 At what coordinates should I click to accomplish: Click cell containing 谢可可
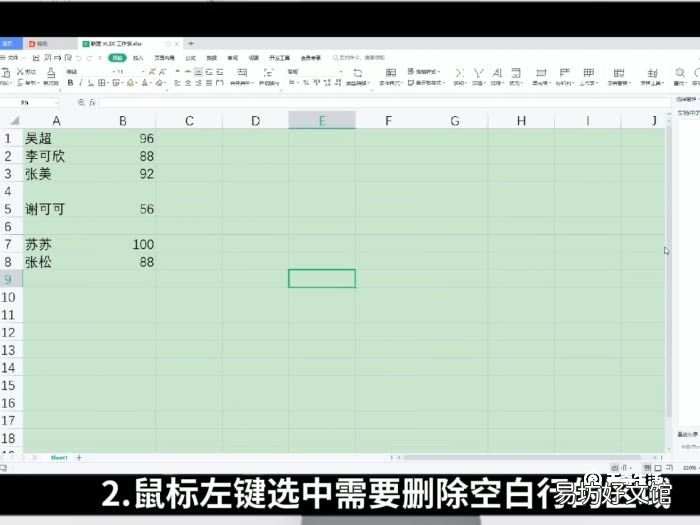[x=56, y=209]
